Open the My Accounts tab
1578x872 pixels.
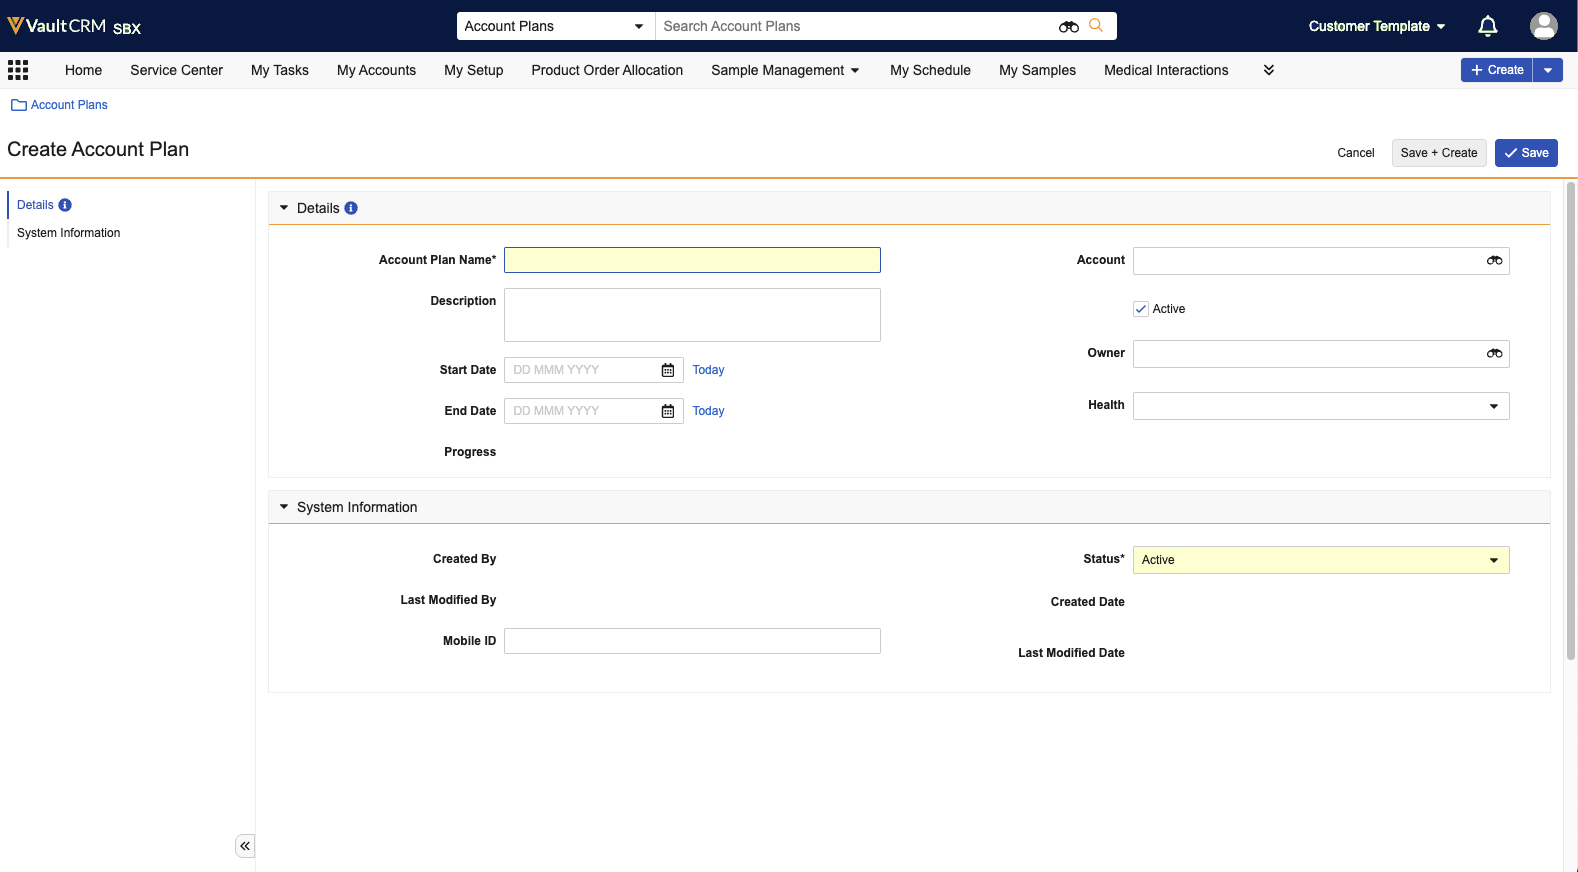[376, 70]
